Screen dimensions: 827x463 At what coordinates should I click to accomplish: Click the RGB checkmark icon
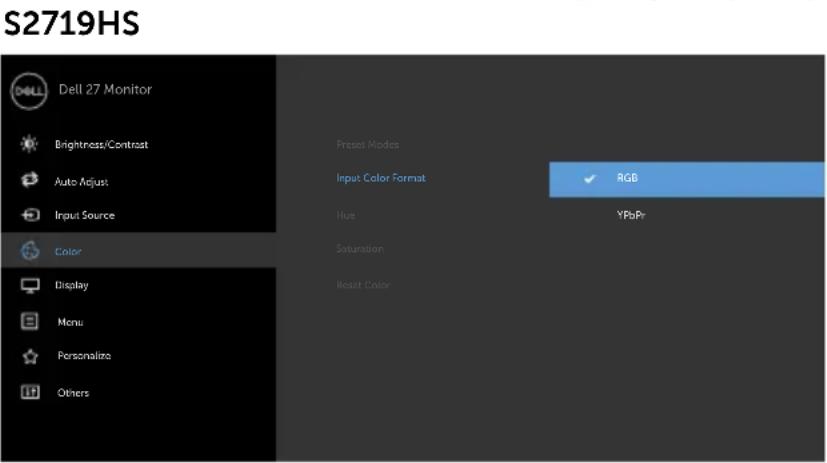(x=589, y=179)
